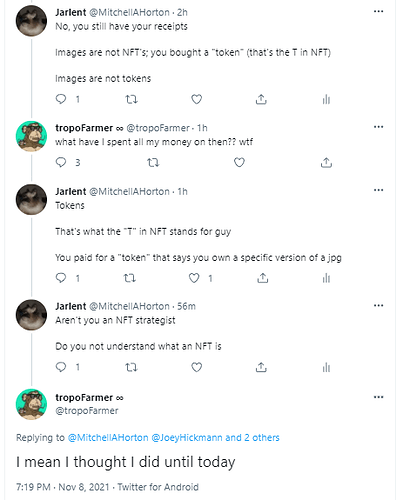Reply to Jarlent's "still have your receipts" tweet
The height and width of the screenshot is (500, 402).
tap(61, 99)
